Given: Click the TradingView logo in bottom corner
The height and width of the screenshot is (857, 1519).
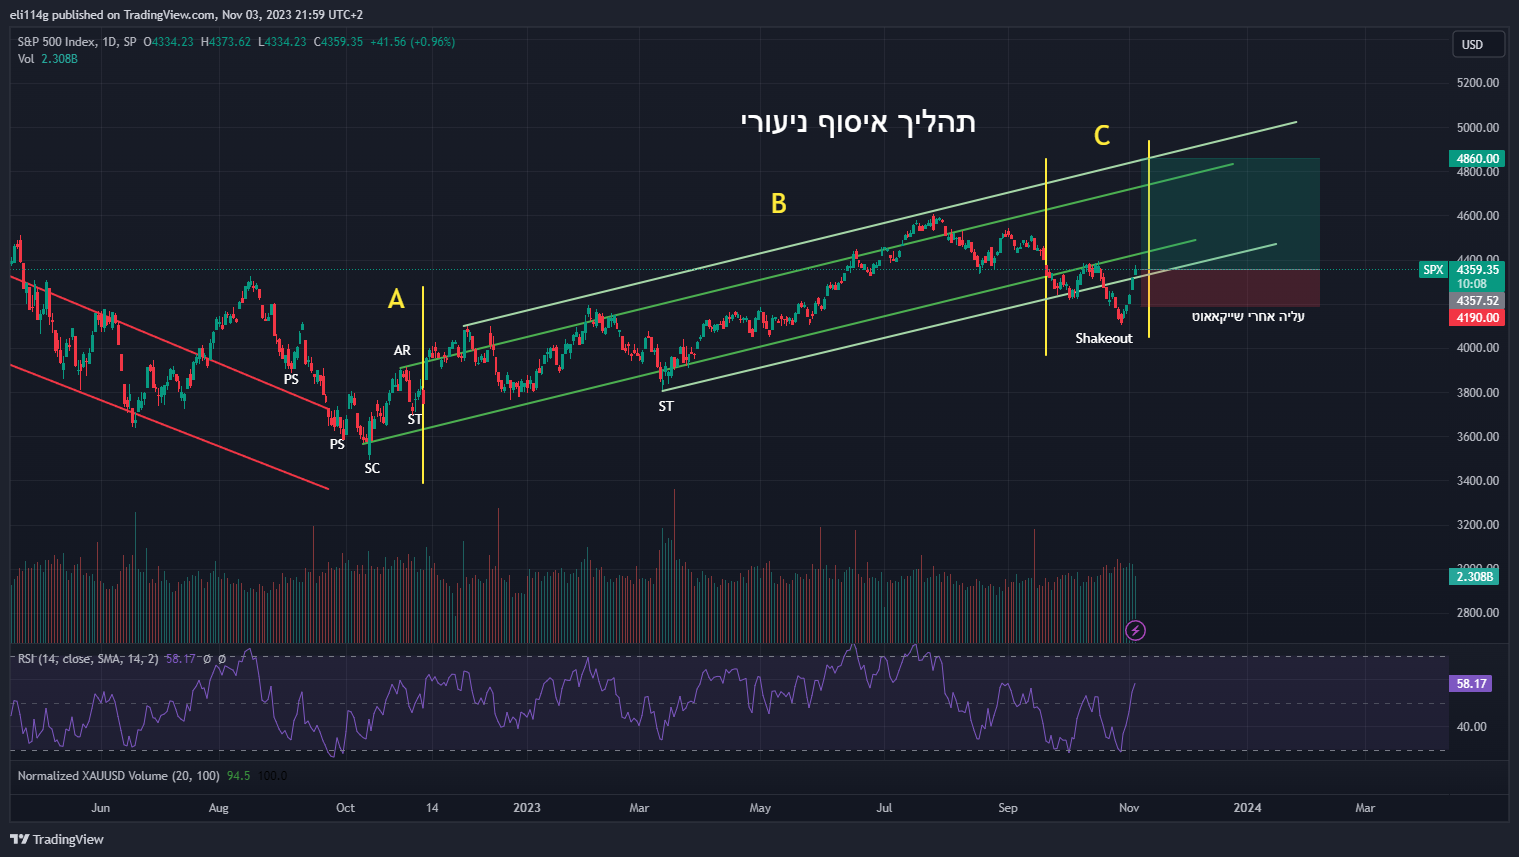Looking at the screenshot, I should 57,839.
